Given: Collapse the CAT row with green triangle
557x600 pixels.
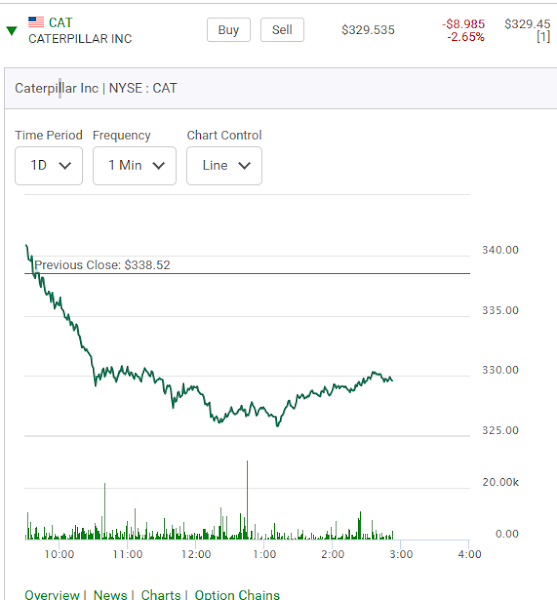Looking at the screenshot, I should pyautogui.click(x=12, y=31).
